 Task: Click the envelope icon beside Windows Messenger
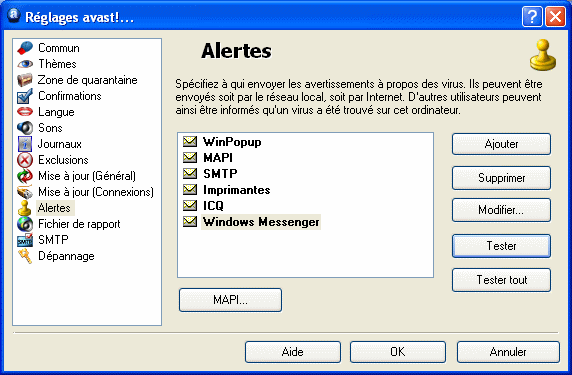pyautogui.click(x=190, y=222)
